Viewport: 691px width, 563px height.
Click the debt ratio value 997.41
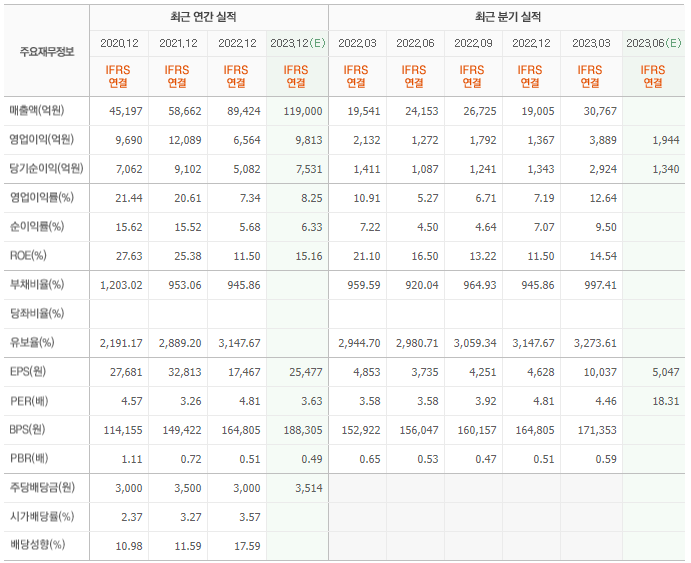600,285
